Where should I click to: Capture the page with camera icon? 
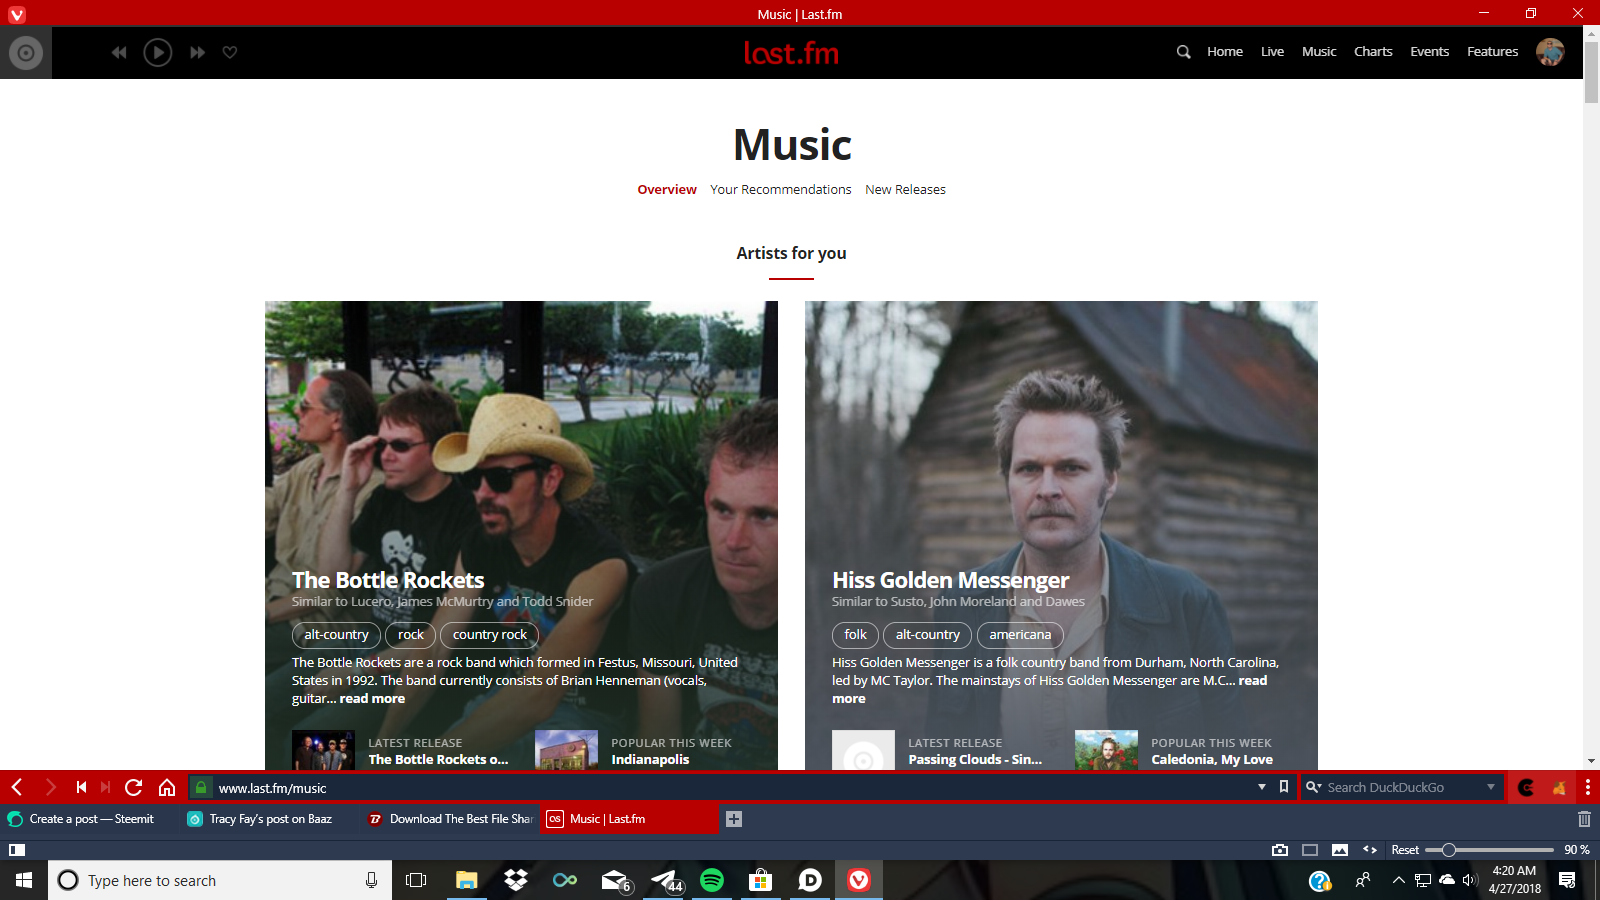(1280, 850)
